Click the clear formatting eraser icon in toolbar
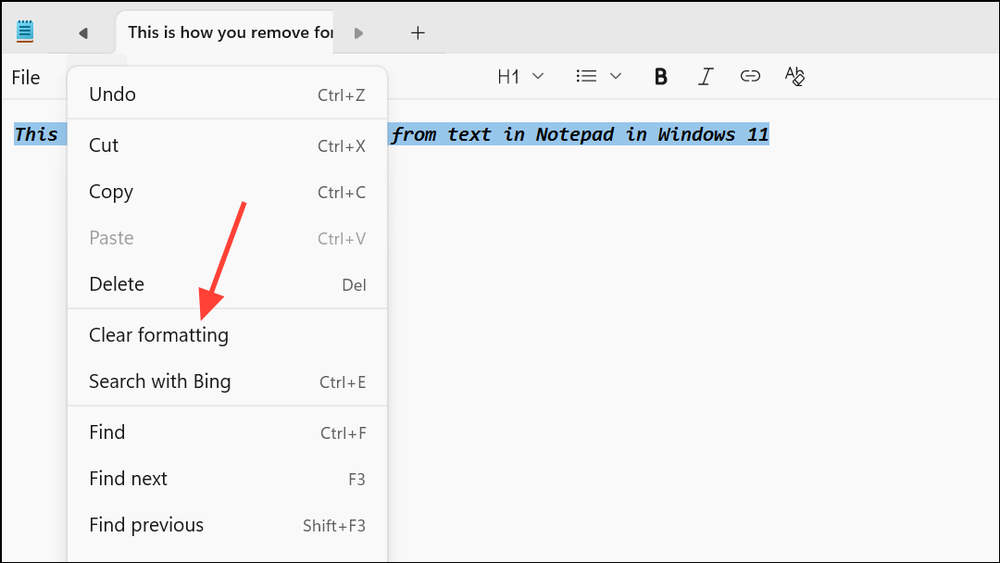The image size is (1000, 563). [x=795, y=76]
